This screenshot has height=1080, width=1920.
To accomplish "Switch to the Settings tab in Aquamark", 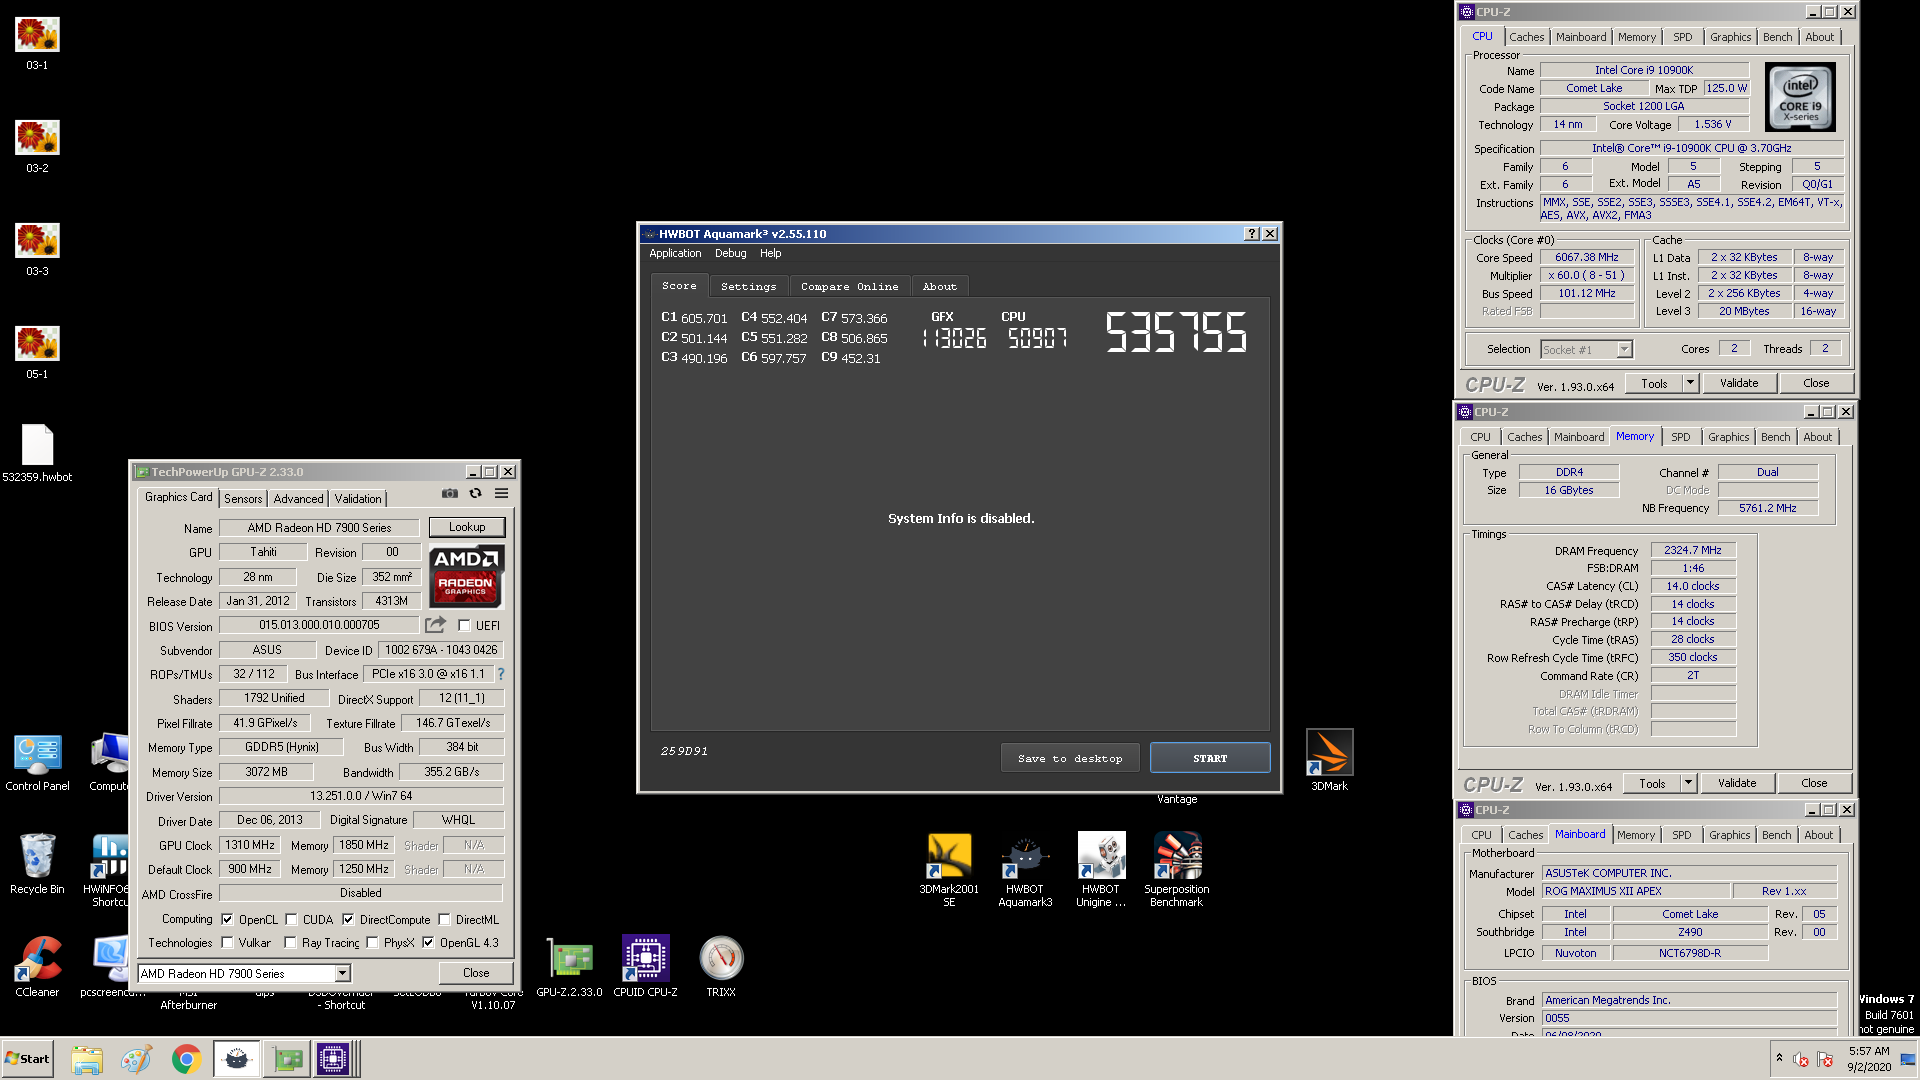I will 748,286.
